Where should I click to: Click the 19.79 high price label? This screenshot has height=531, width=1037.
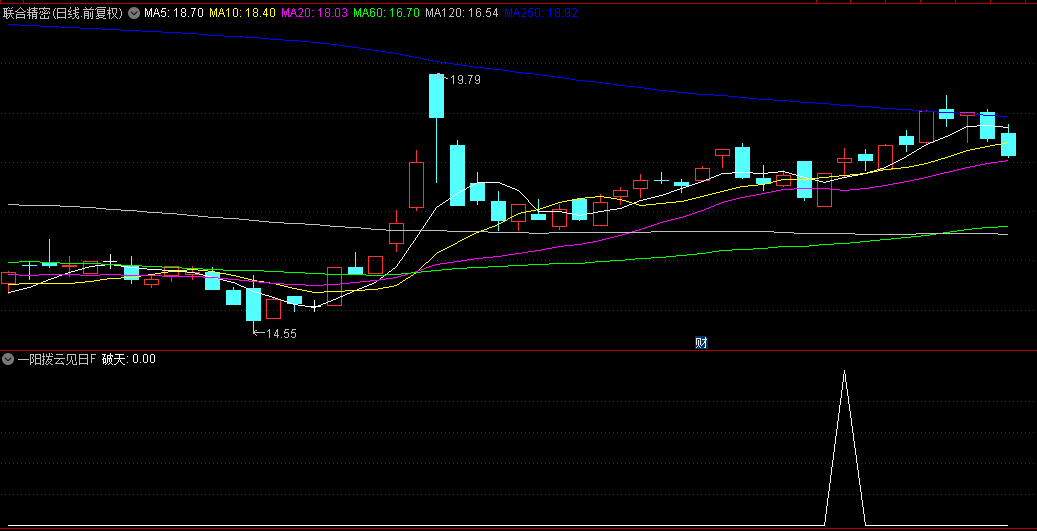click(x=466, y=80)
